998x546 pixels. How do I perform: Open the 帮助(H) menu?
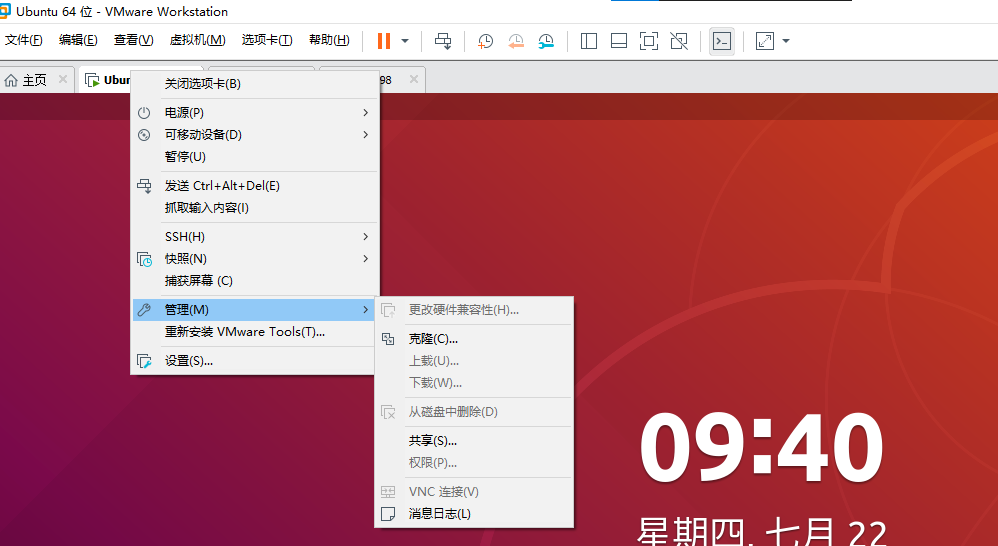[x=329, y=40]
